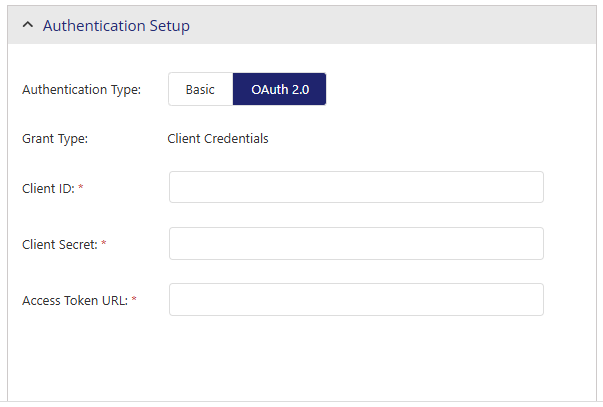Select Basic authentication type

tap(200, 89)
